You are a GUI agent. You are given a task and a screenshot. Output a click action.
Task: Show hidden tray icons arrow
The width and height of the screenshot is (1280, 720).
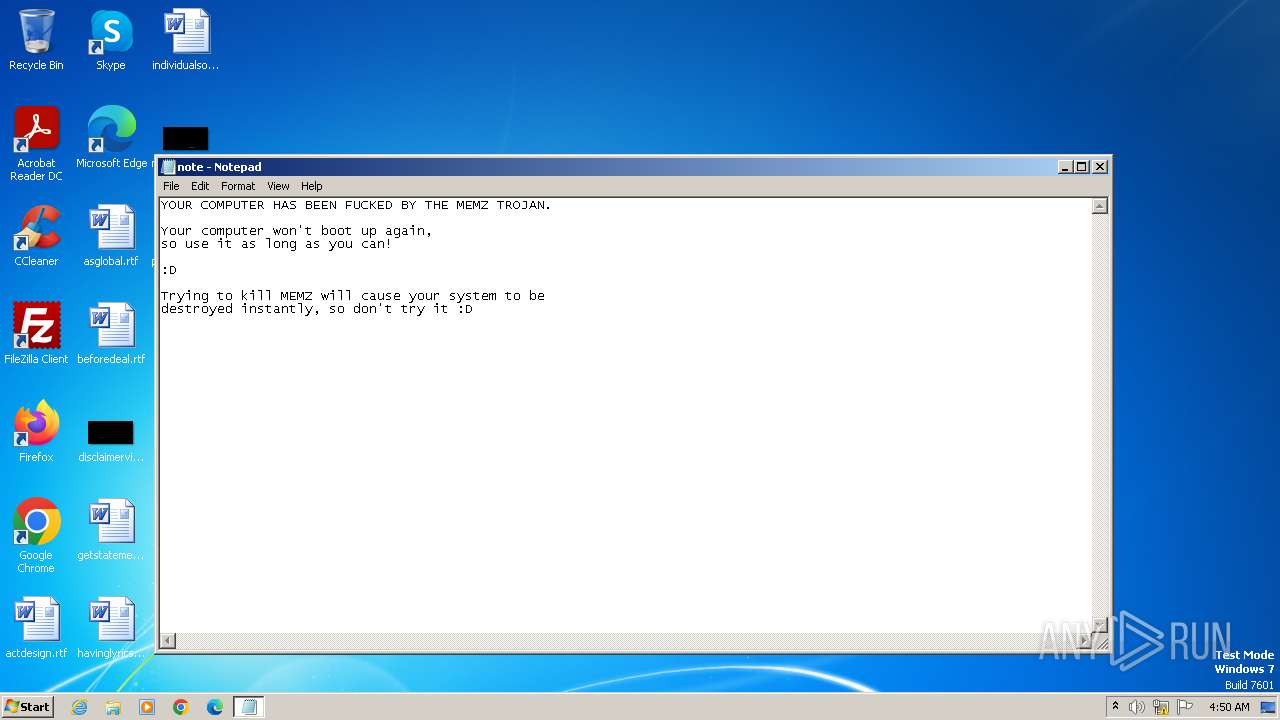pyautogui.click(x=1115, y=706)
